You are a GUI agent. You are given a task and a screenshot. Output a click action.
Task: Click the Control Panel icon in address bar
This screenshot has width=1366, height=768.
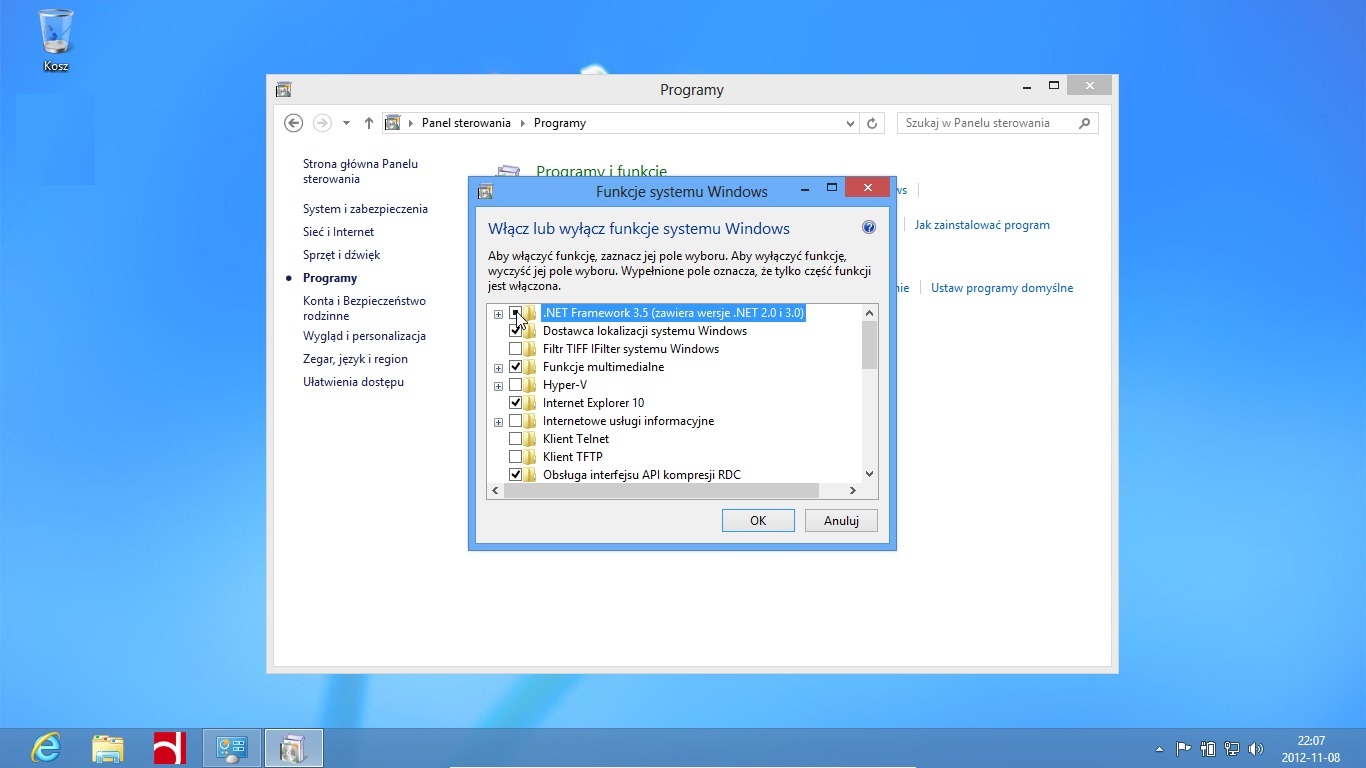[x=393, y=123]
